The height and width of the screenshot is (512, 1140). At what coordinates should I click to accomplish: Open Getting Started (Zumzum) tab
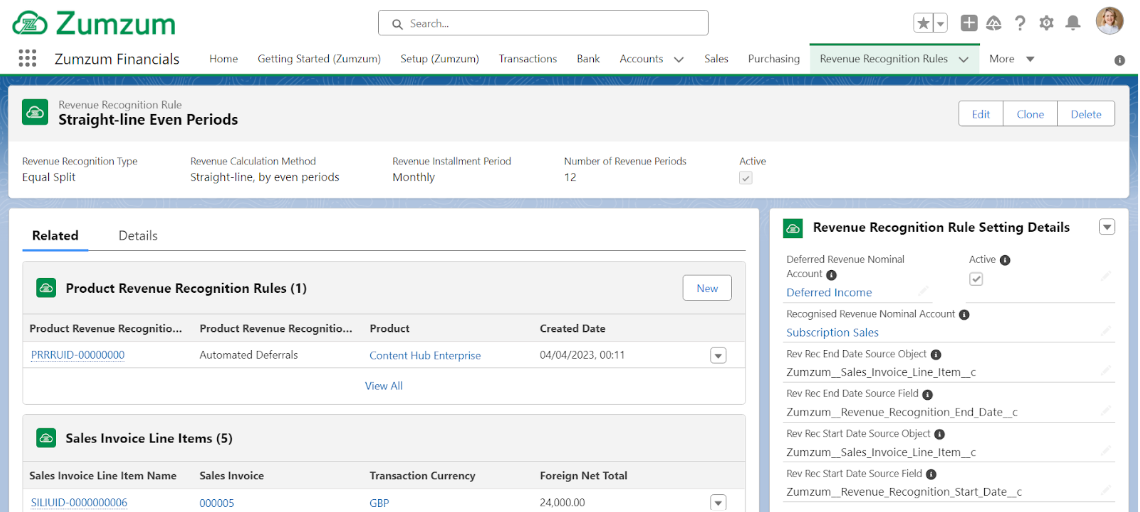click(318, 59)
